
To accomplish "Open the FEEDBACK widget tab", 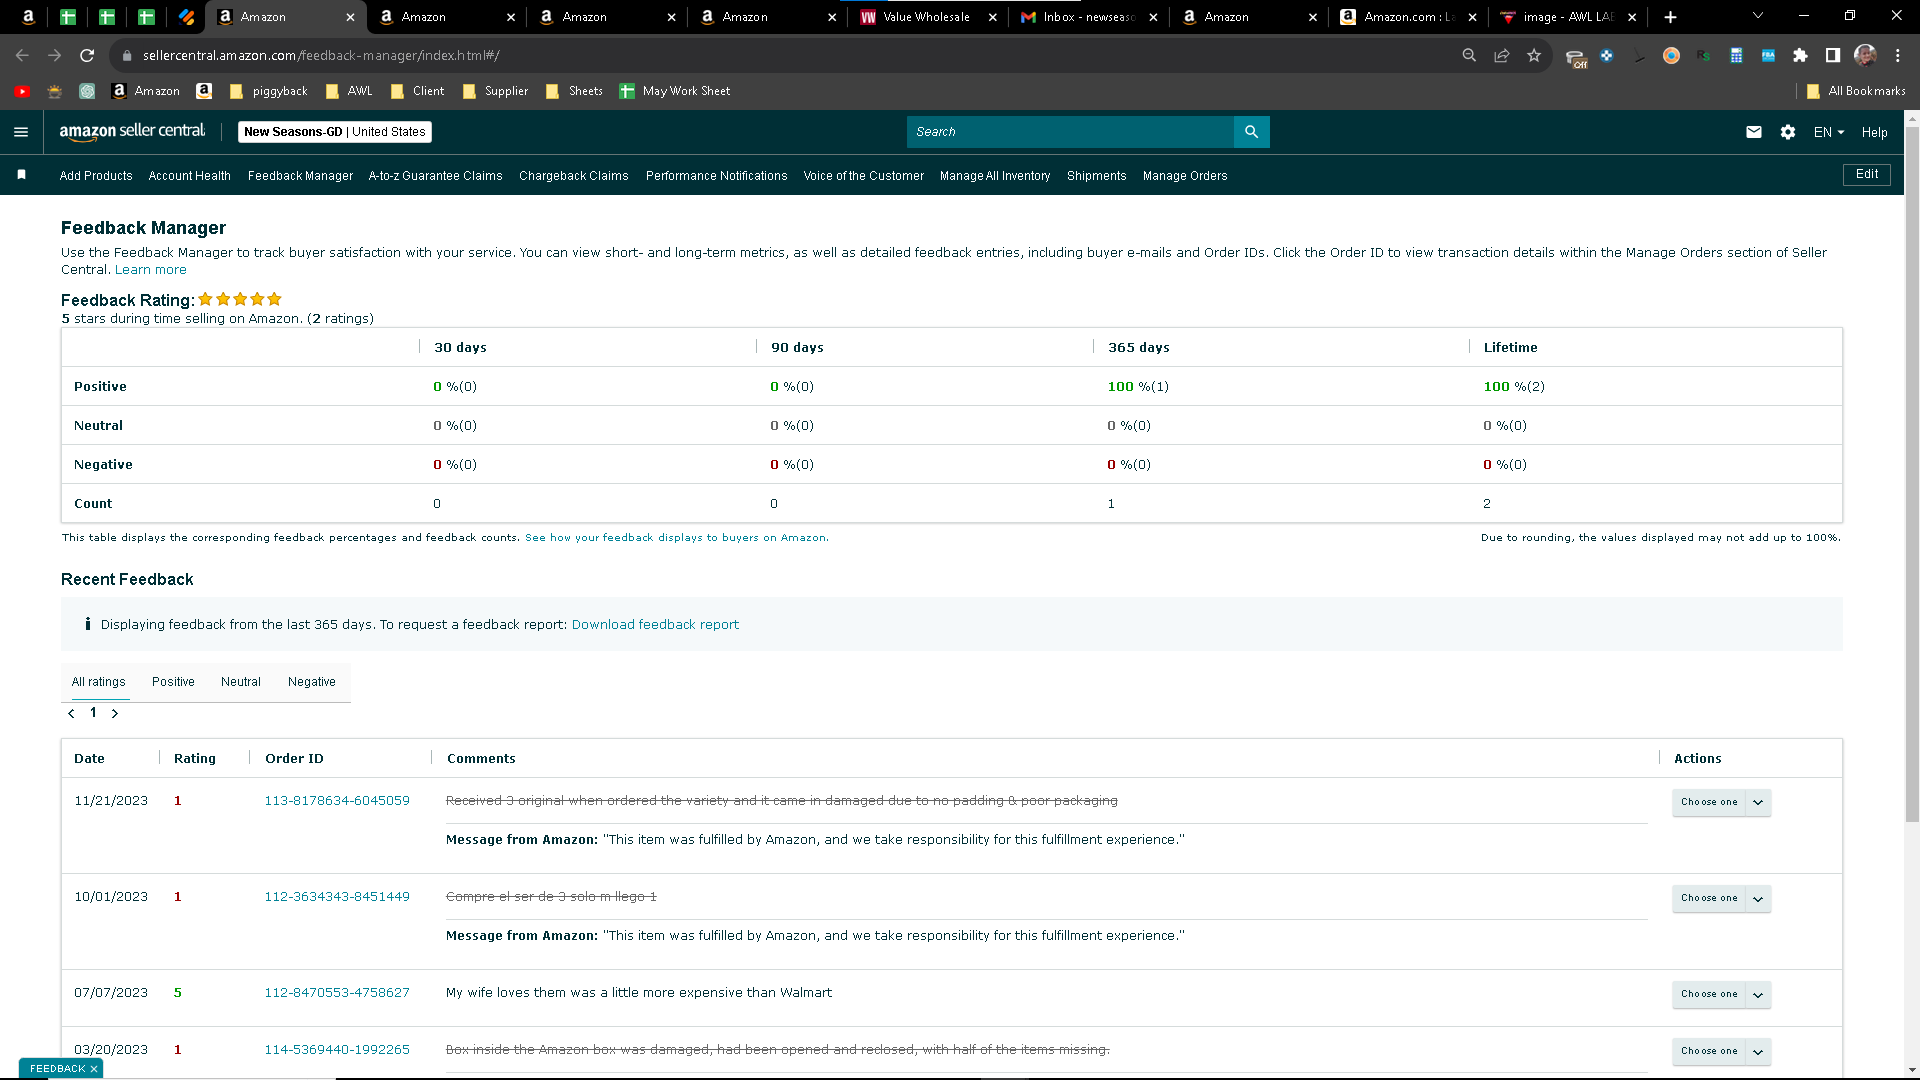I will point(58,1069).
